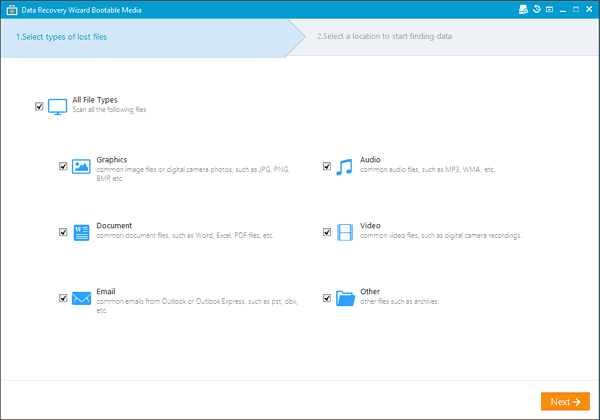
Task: Toggle the Video checkbox
Action: (327, 232)
